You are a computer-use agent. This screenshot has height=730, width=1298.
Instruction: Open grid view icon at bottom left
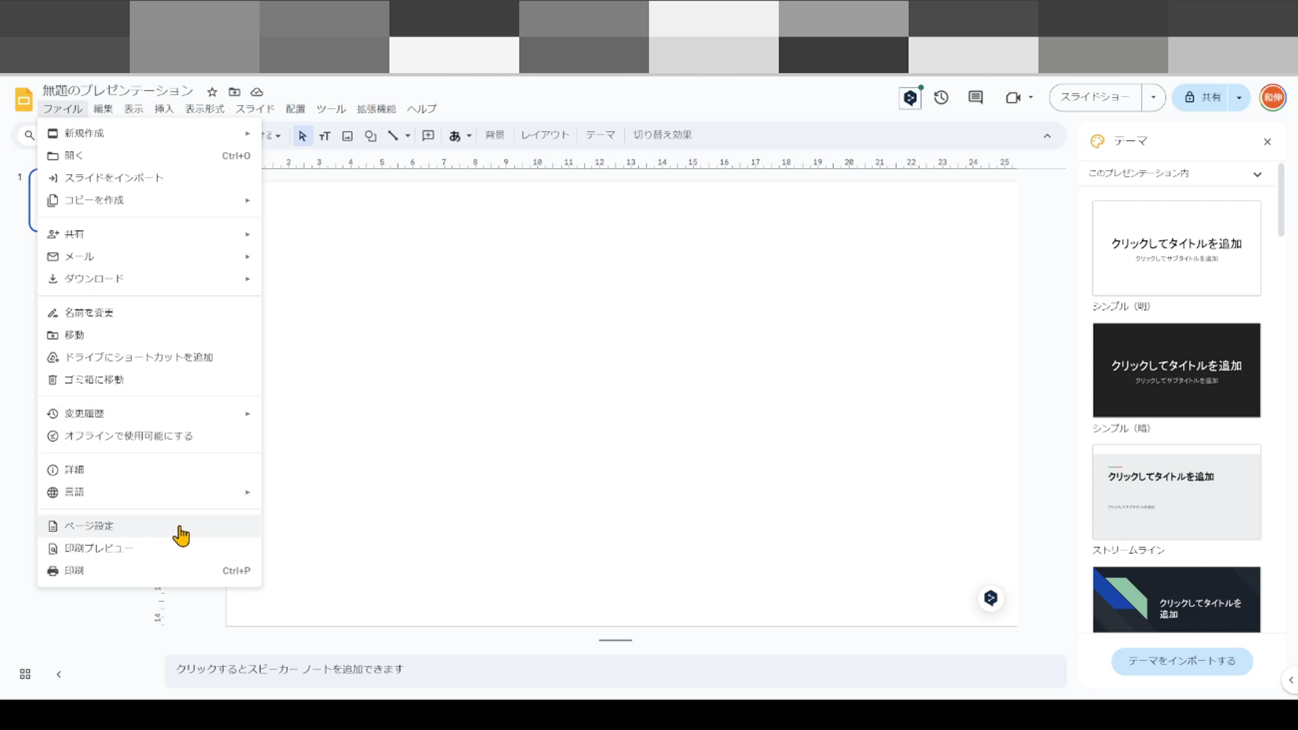click(25, 674)
